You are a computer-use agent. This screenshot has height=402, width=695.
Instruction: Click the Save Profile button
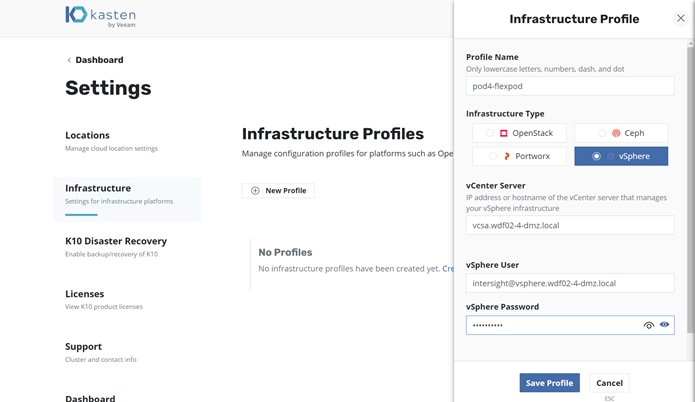pyautogui.click(x=550, y=383)
